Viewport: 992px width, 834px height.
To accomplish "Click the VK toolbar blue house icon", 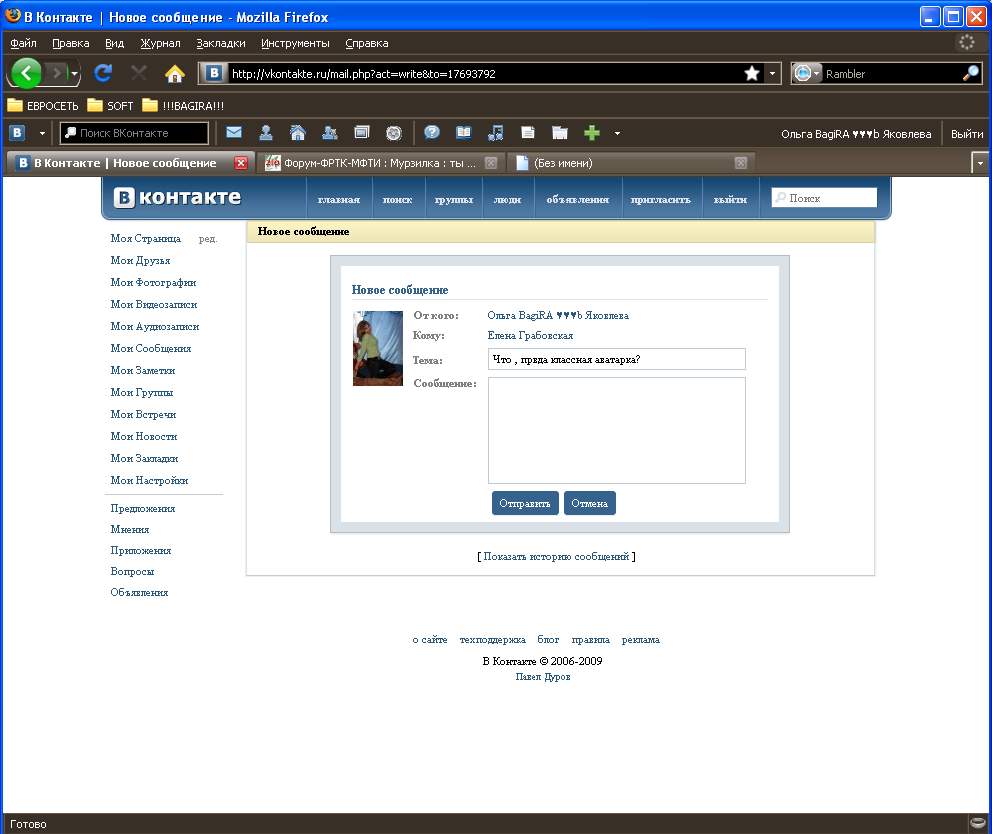I will click(297, 133).
